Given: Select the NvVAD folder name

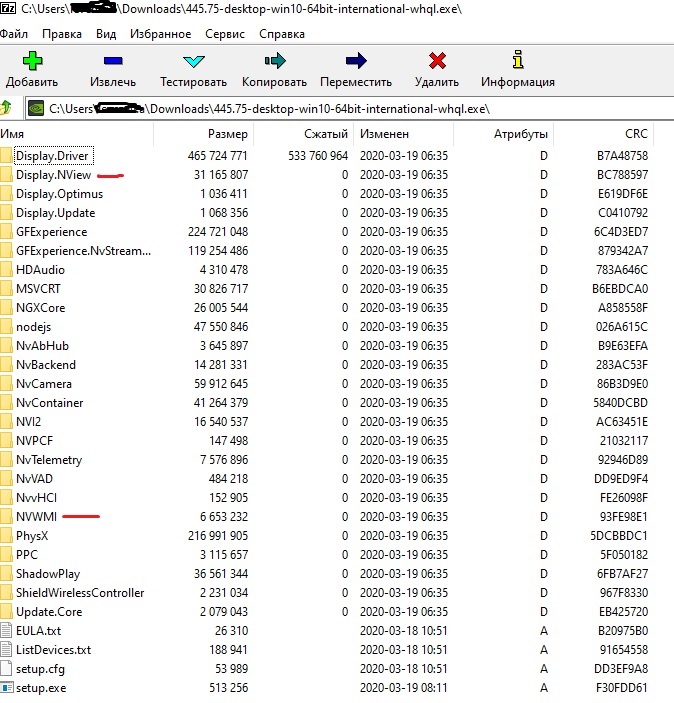Looking at the screenshot, I should click(x=34, y=478).
